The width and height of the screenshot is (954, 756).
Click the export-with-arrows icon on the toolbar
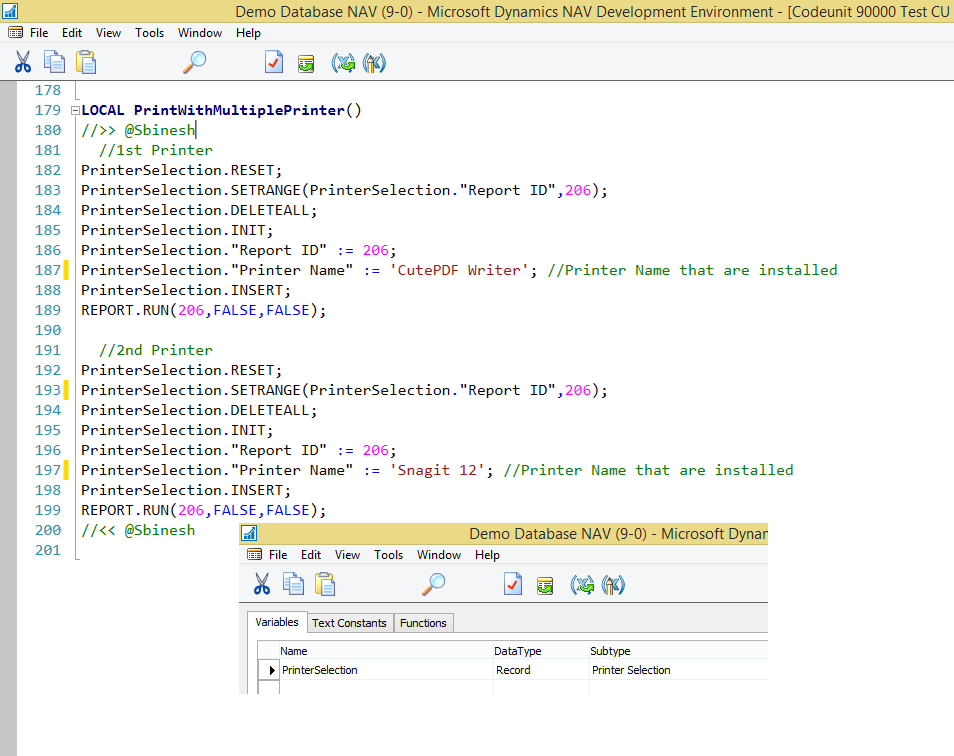[343, 61]
